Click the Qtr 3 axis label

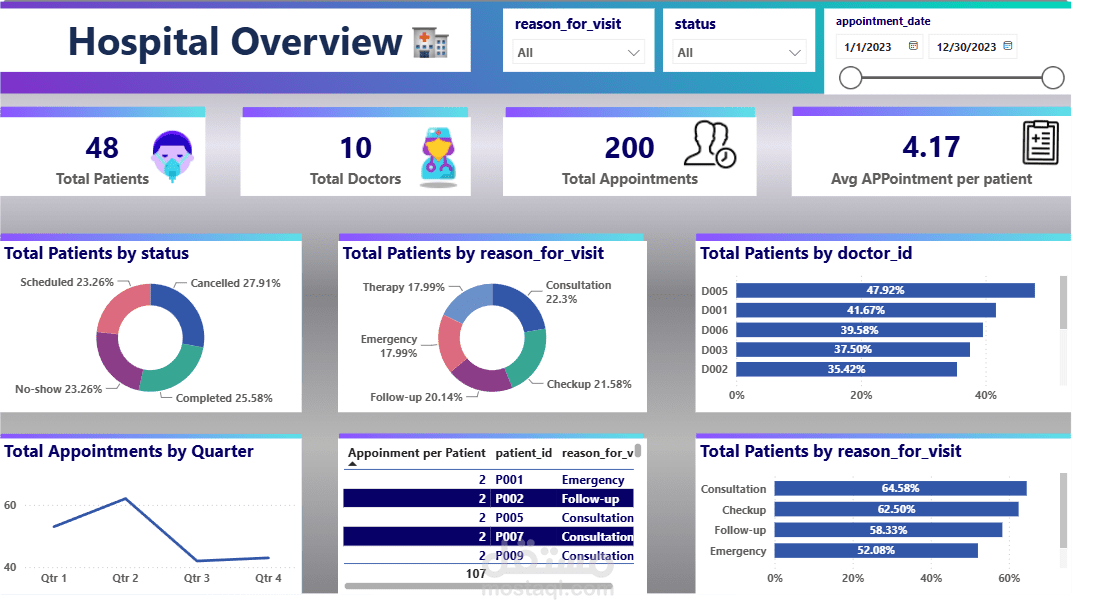click(197, 578)
